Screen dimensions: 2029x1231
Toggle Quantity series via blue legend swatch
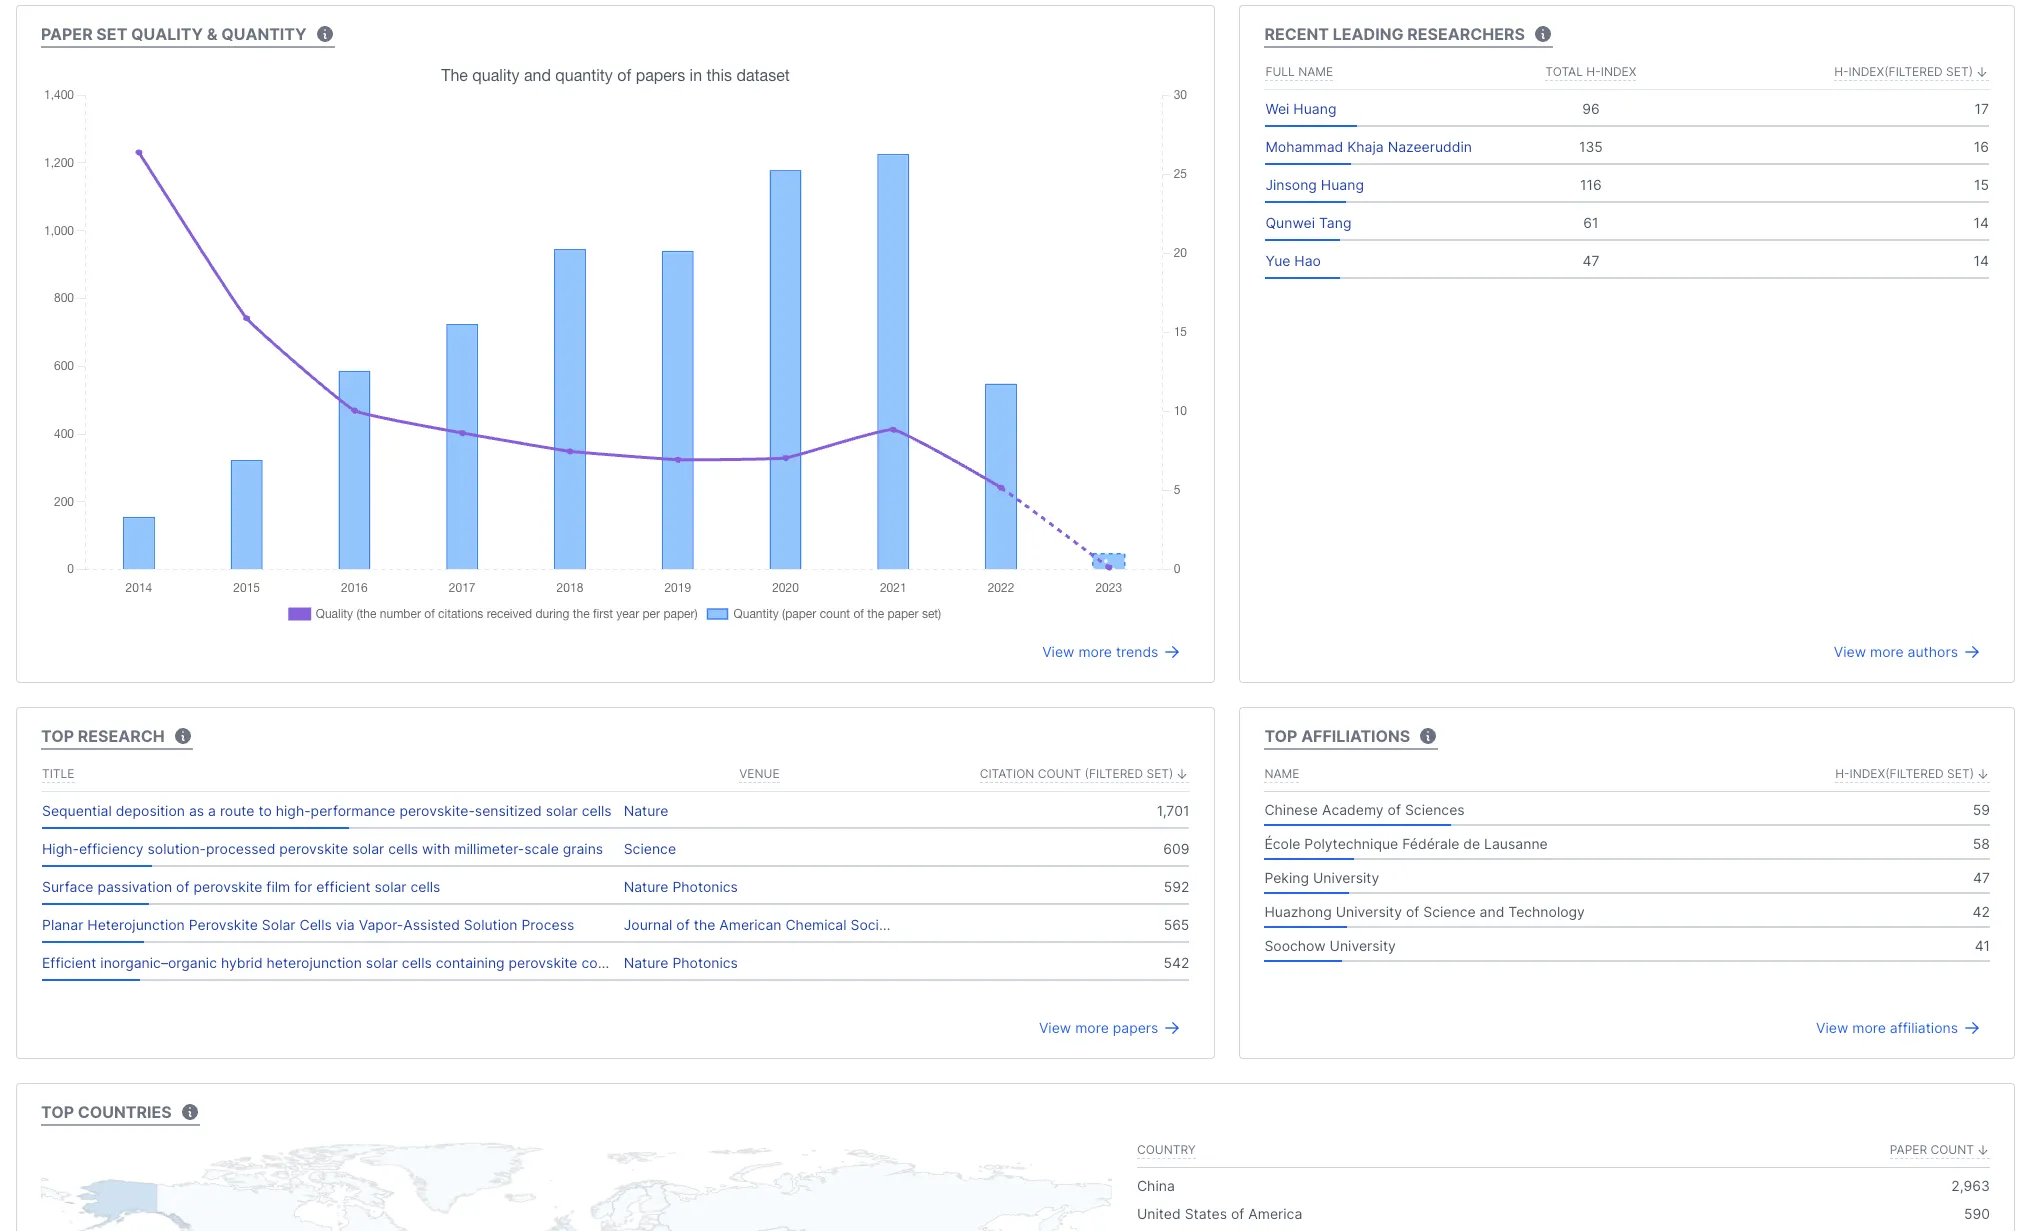(x=717, y=614)
